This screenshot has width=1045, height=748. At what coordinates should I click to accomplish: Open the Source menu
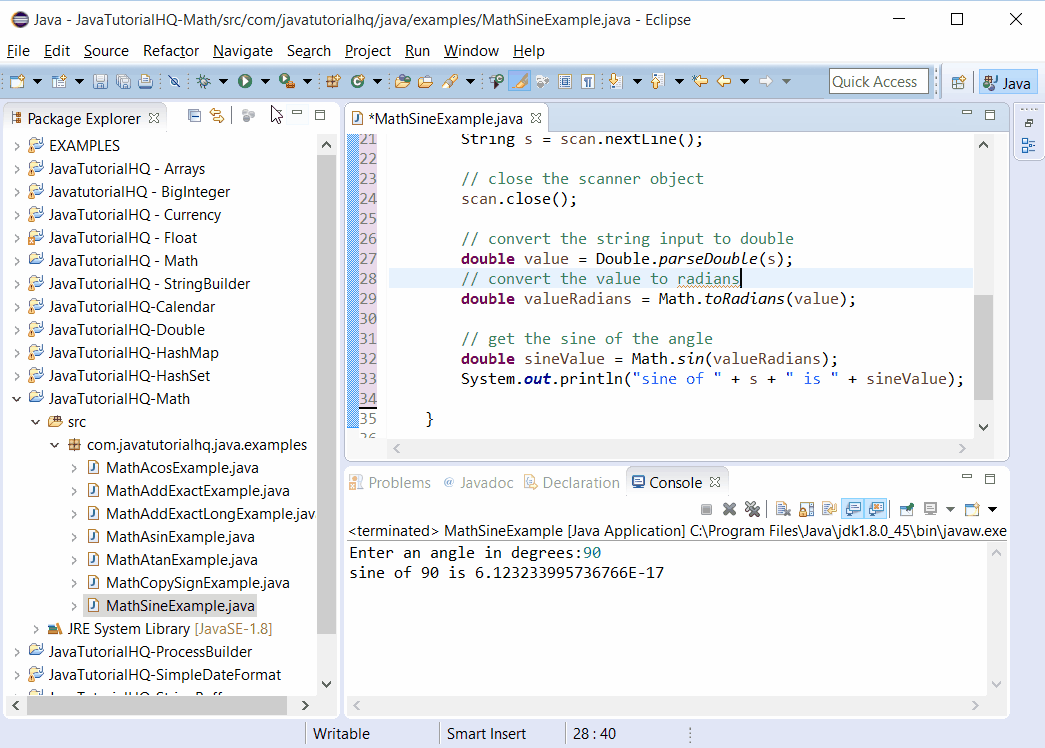click(105, 51)
